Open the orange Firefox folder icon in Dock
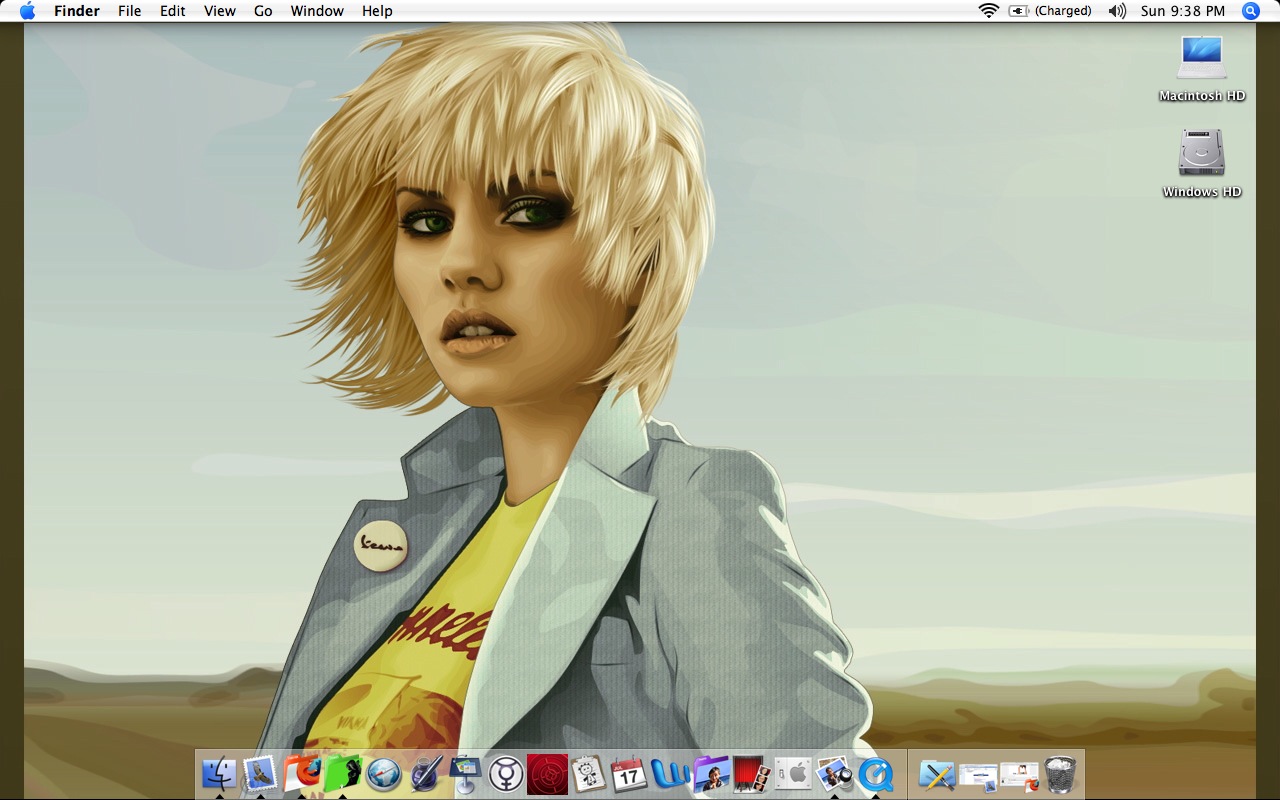Image resolution: width=1280 pixels, height=800 pixels. (301, 774)
